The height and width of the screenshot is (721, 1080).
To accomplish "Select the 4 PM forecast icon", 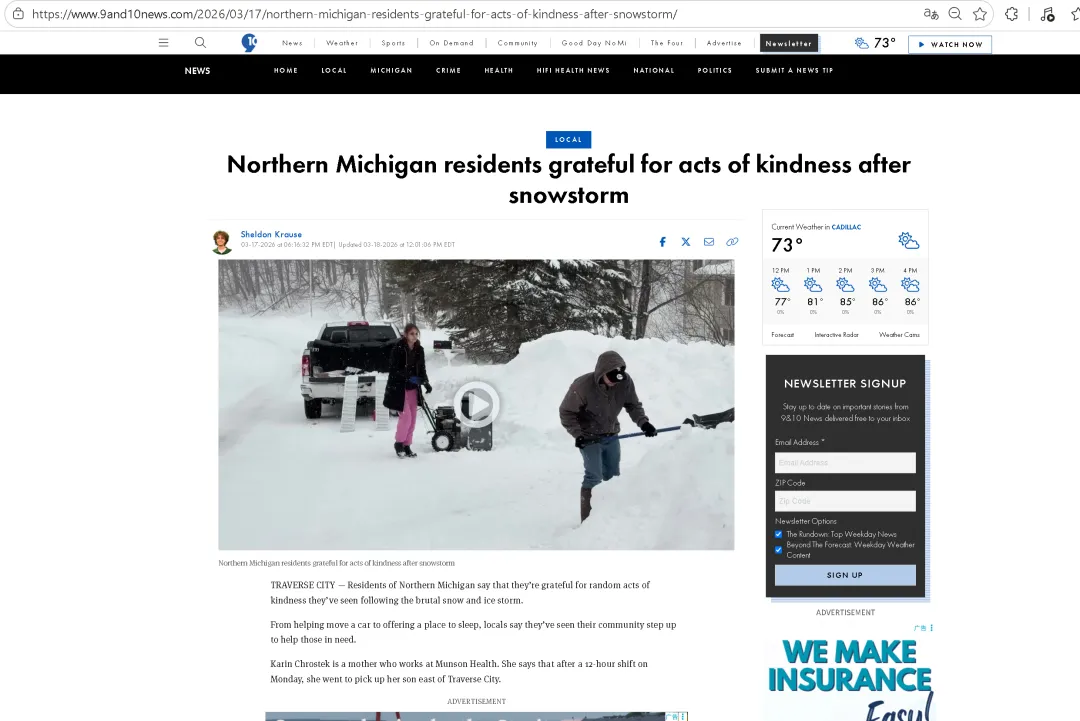I will pos(910,284).
